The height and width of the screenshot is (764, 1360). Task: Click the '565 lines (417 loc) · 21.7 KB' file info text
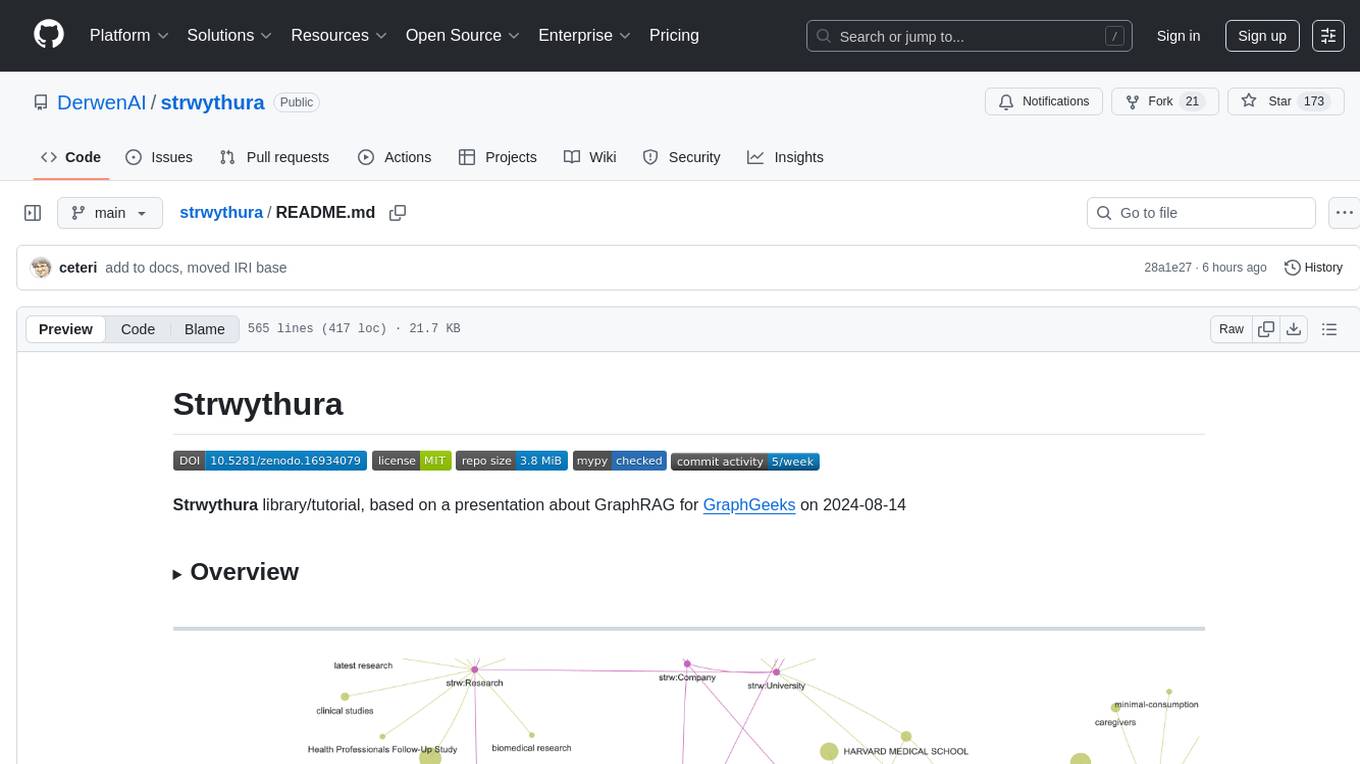[354, 329]
